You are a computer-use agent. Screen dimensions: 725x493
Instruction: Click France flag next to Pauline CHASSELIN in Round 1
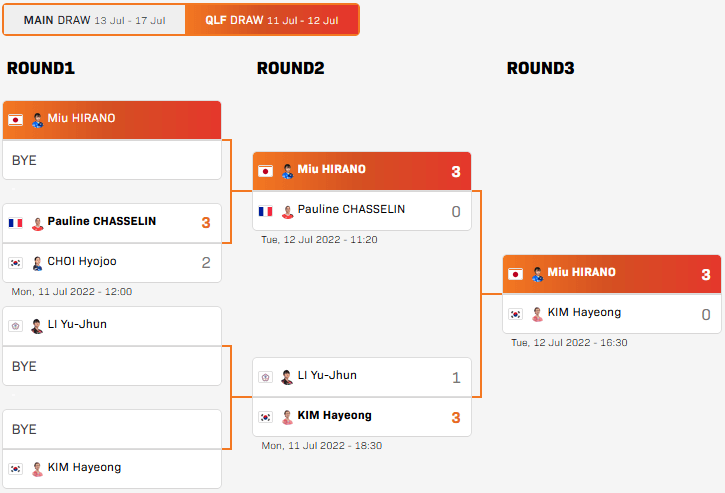[16, 223]
